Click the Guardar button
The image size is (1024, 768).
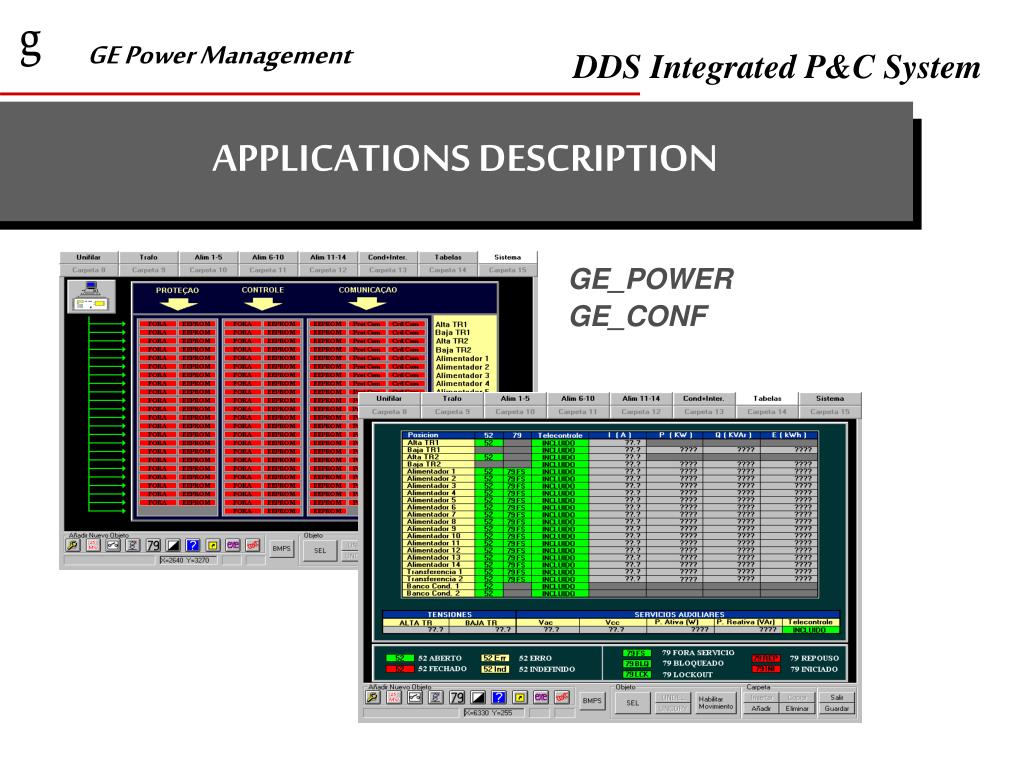pyautogui.click(x=837, y=709)
